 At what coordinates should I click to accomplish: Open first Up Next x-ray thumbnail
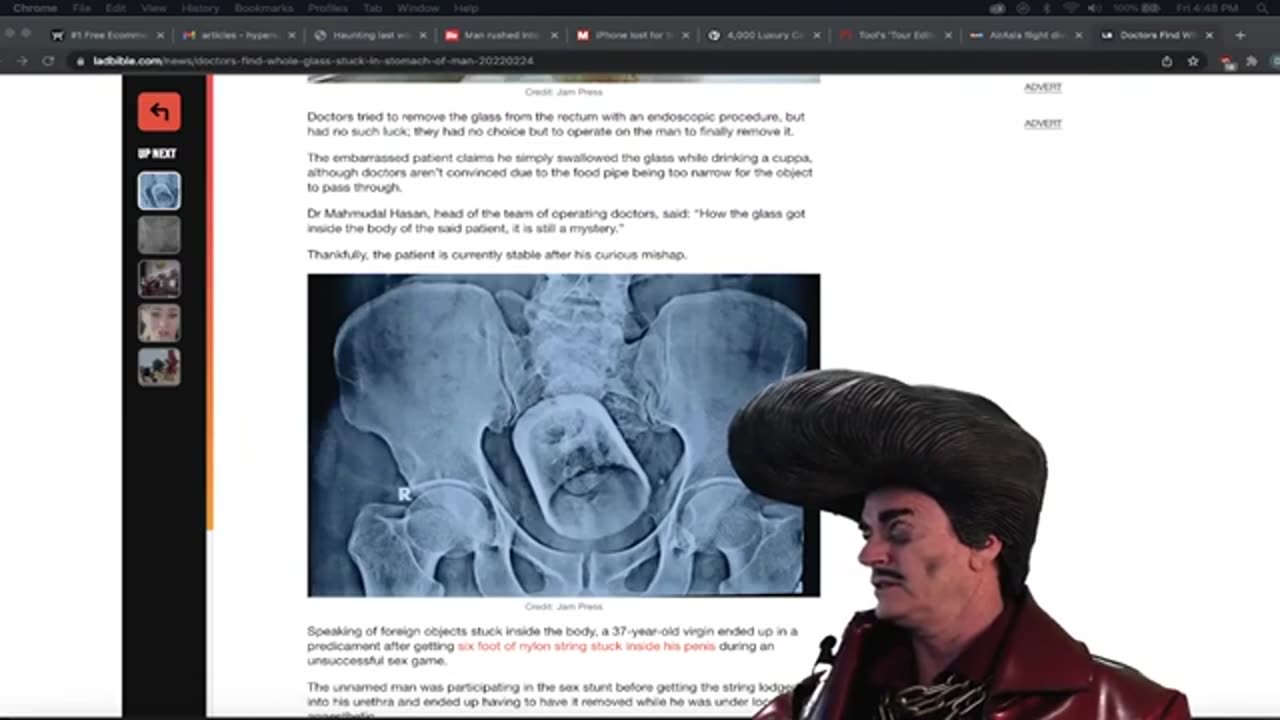click(x=159, y=191)
